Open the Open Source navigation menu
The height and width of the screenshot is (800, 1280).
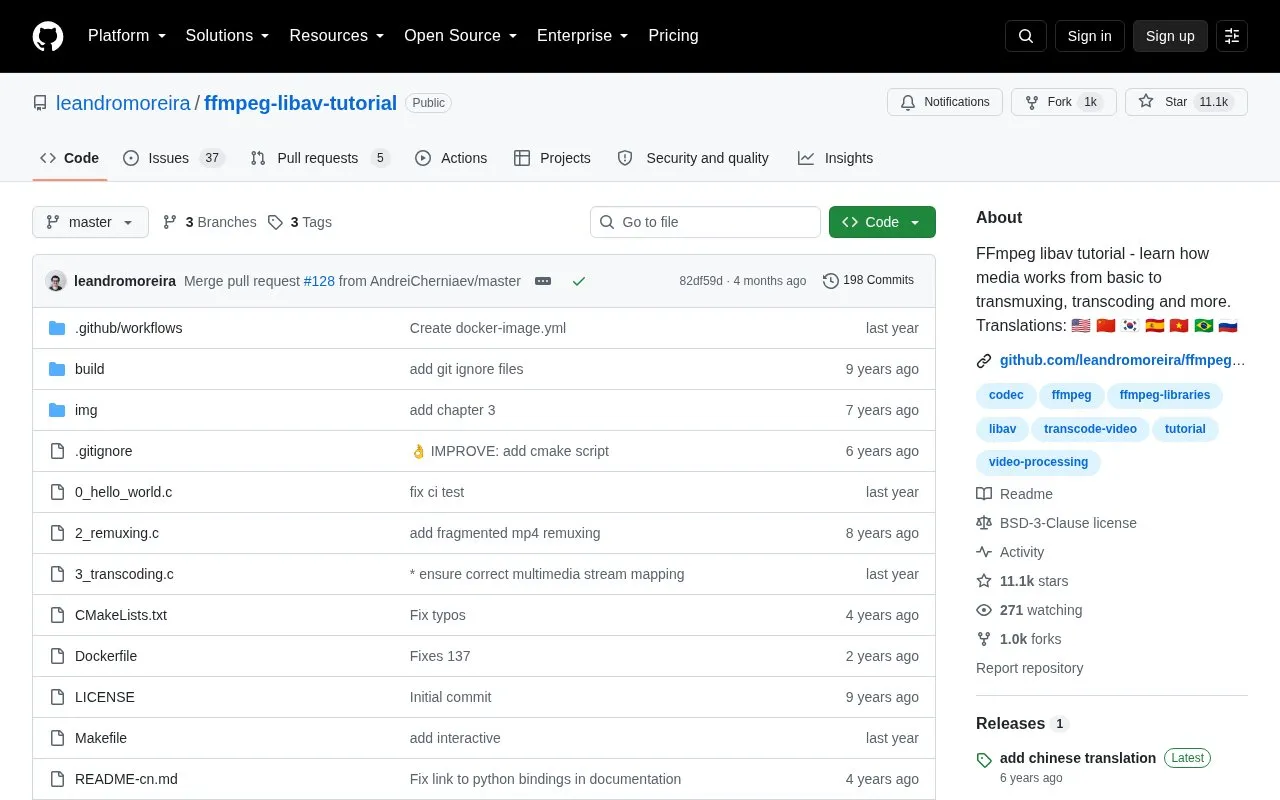(x=460, y=36)
